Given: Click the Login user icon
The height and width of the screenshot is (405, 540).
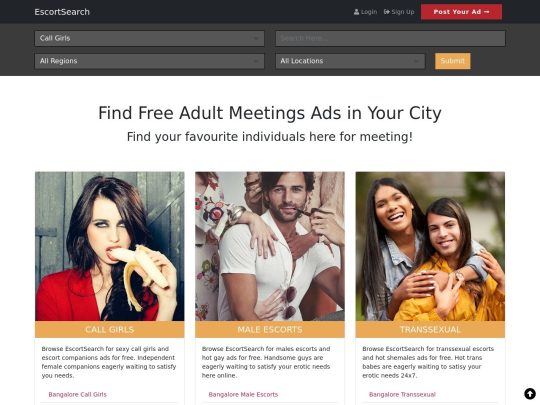Looking at the screenshot, I should [356, 12].
